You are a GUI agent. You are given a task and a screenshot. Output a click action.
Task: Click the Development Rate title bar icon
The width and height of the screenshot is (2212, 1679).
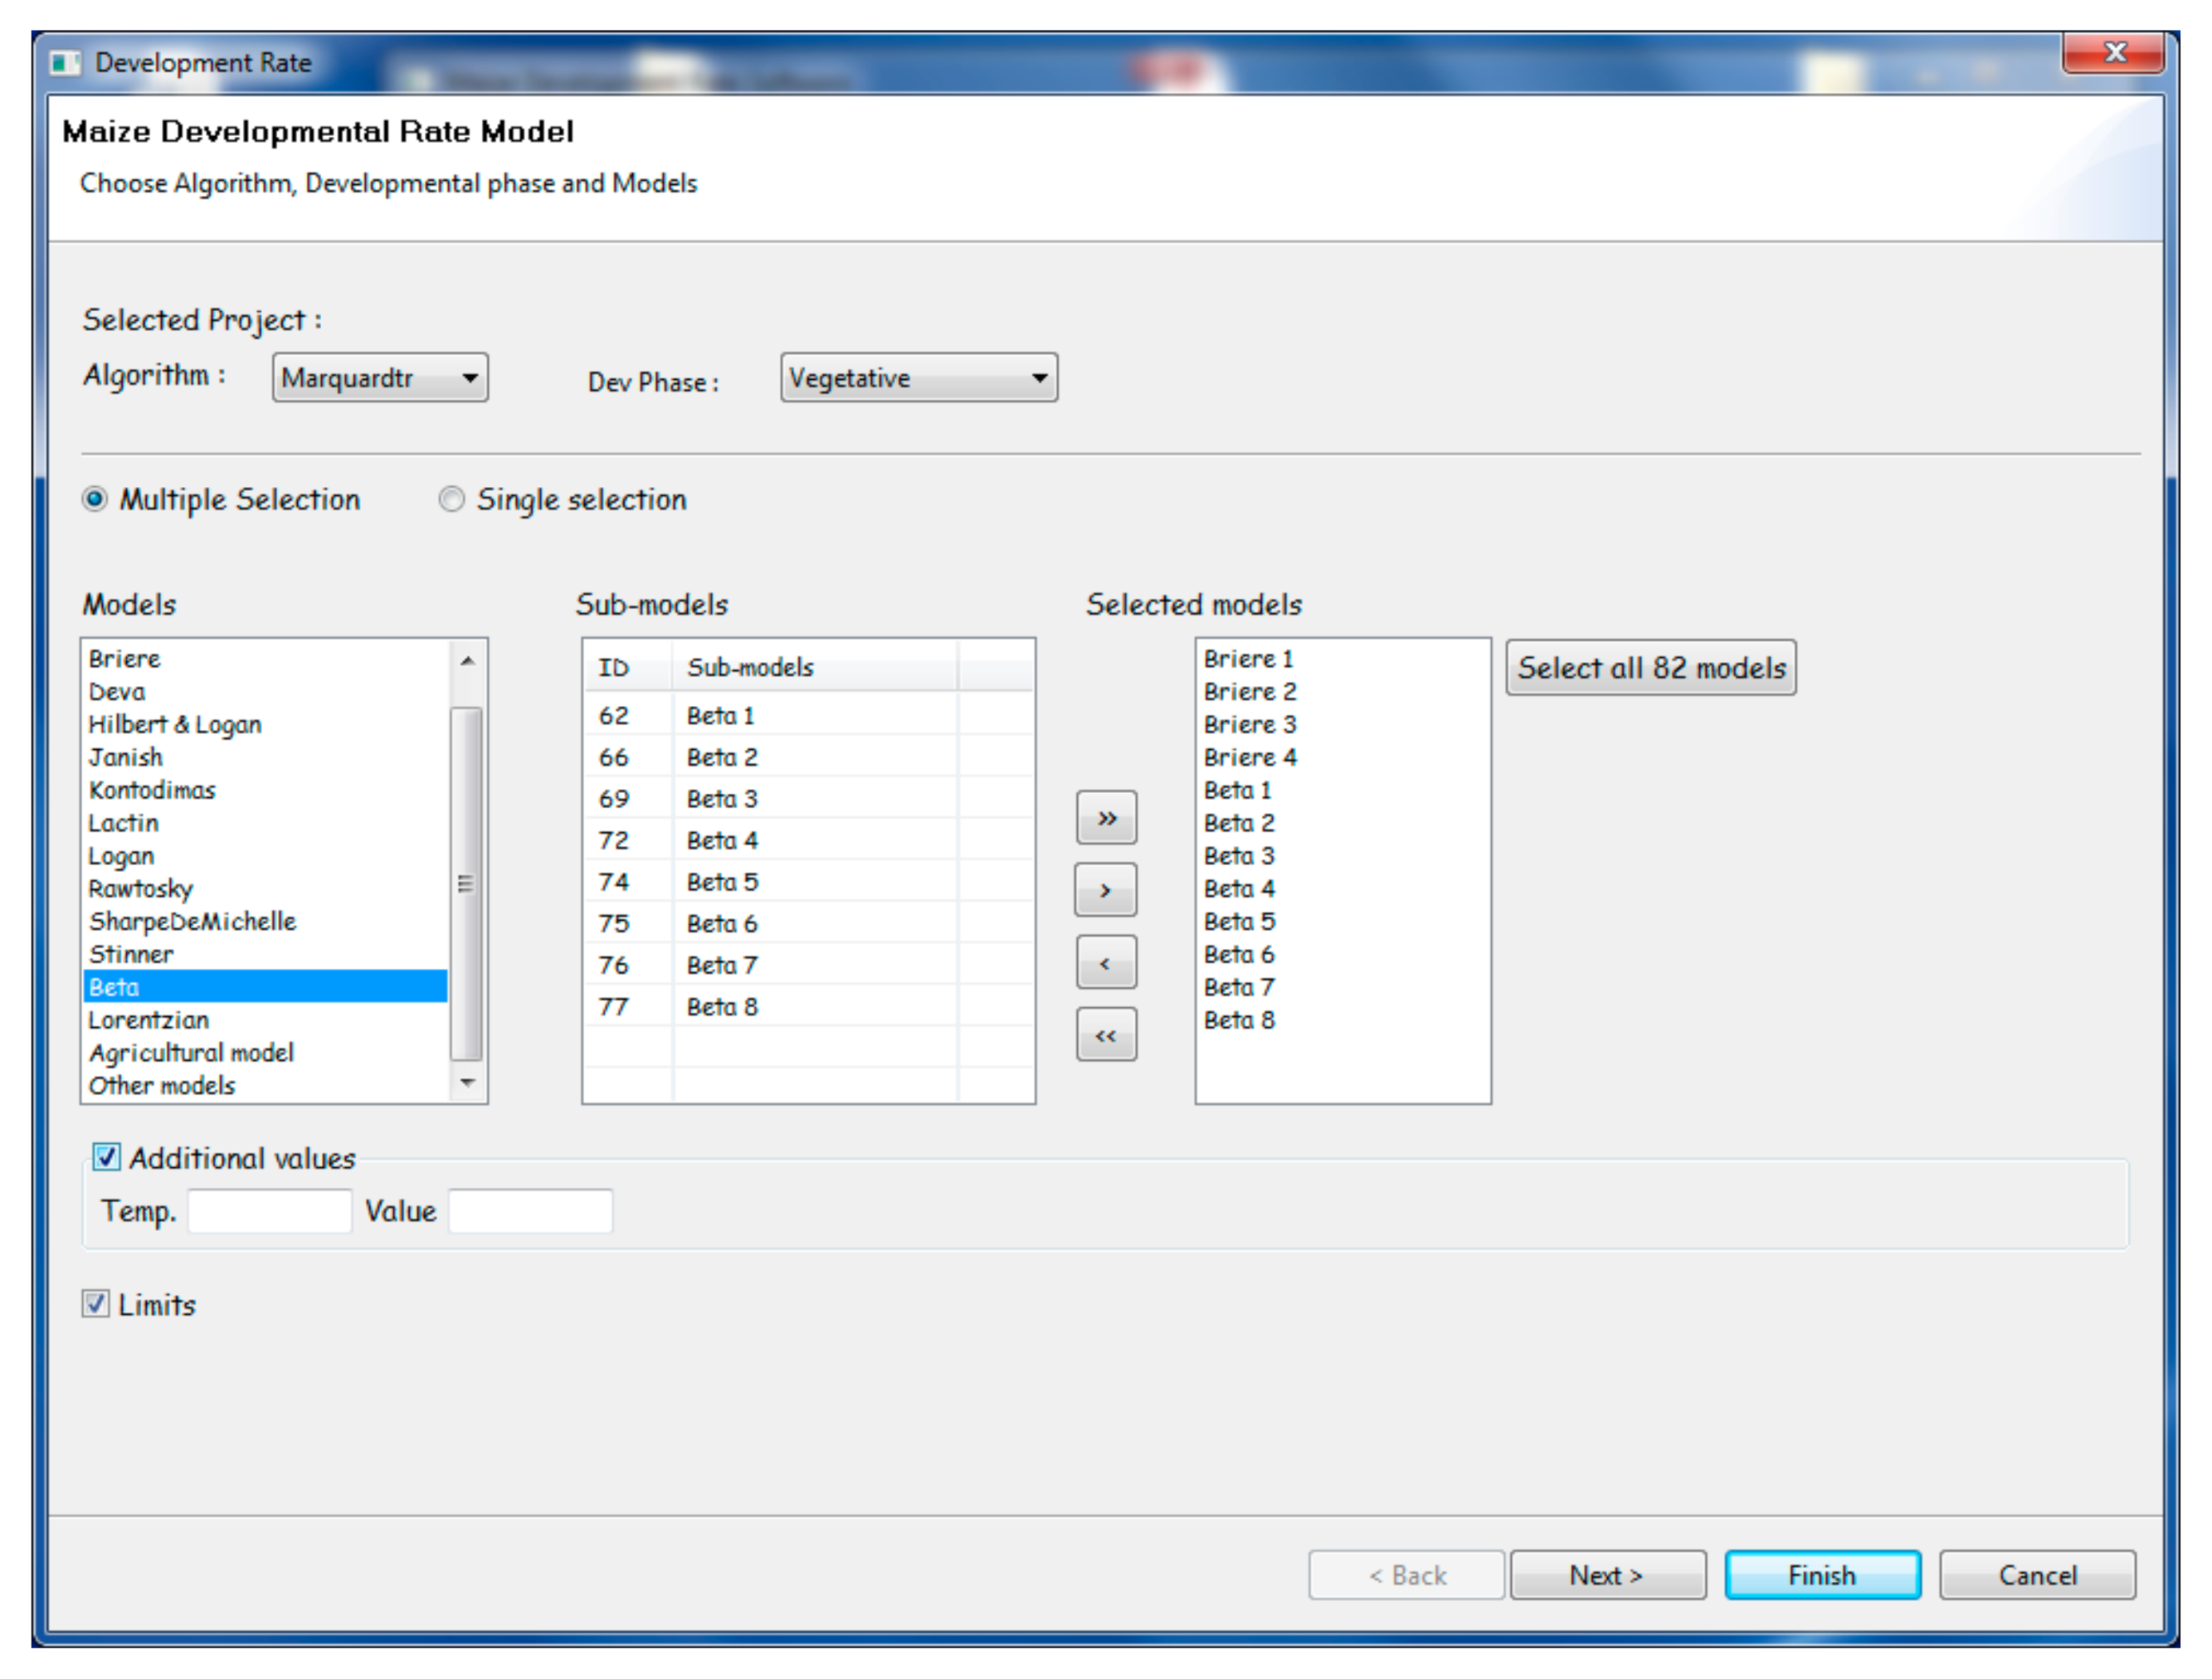(x=65, y=63)
